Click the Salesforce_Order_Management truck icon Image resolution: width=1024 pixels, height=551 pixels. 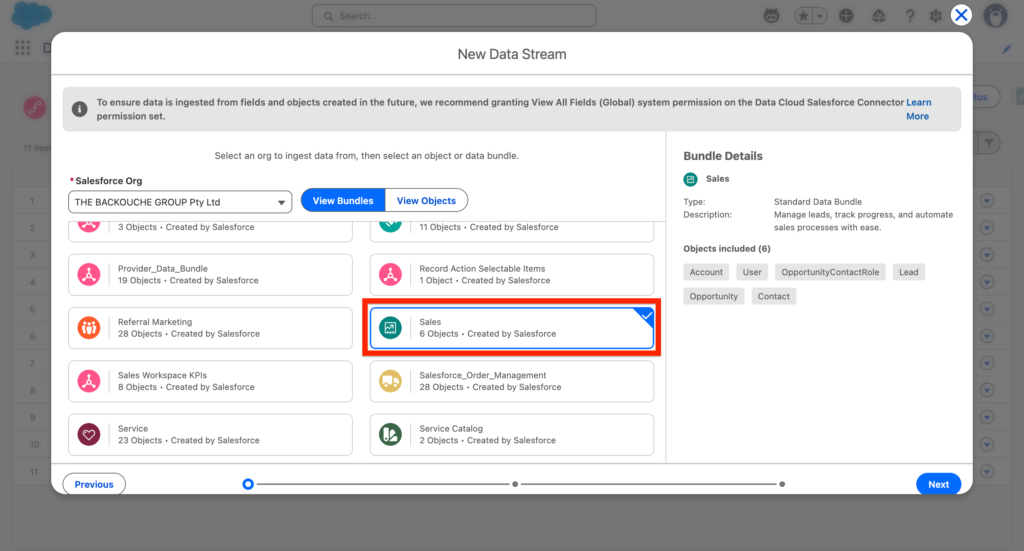(x=391, y=381)
